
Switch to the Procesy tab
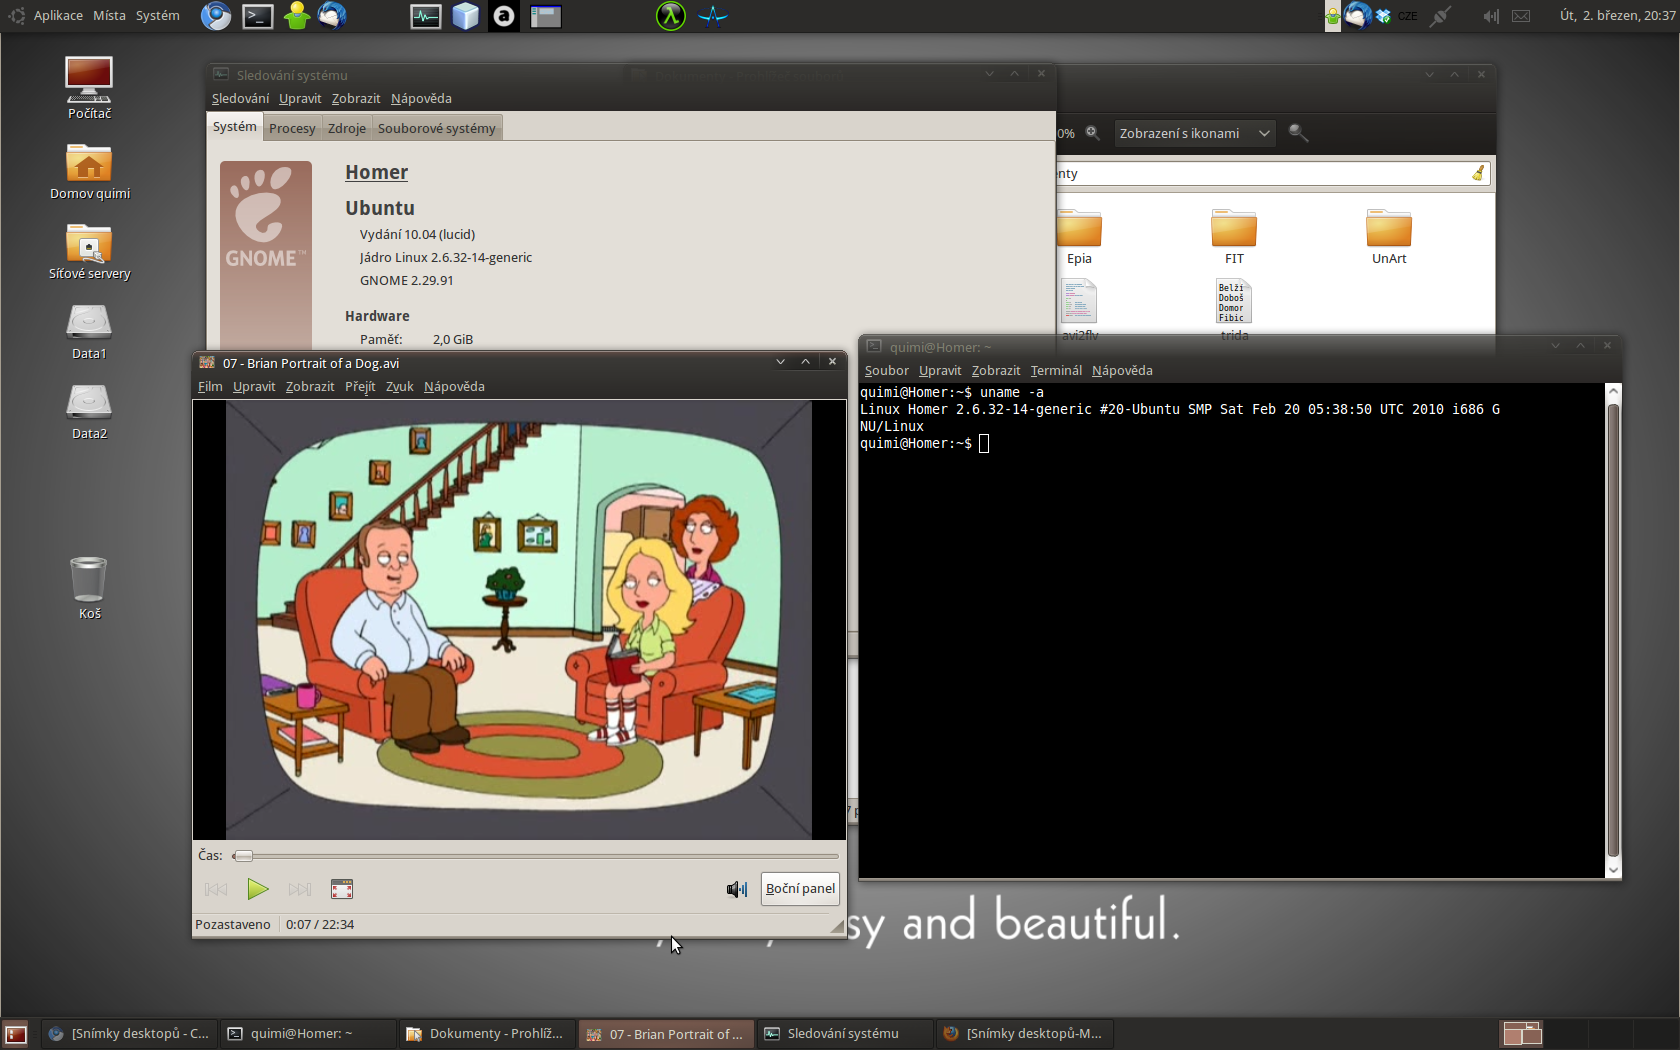[x=292, y=128]
